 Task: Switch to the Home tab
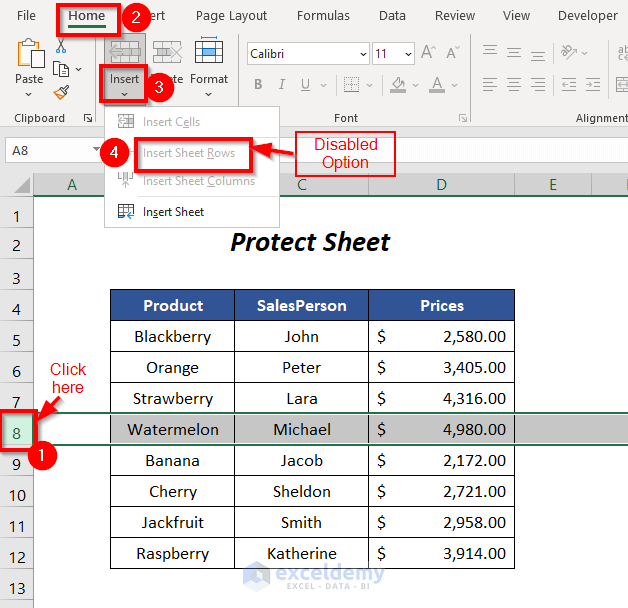(x=87, y=16)
